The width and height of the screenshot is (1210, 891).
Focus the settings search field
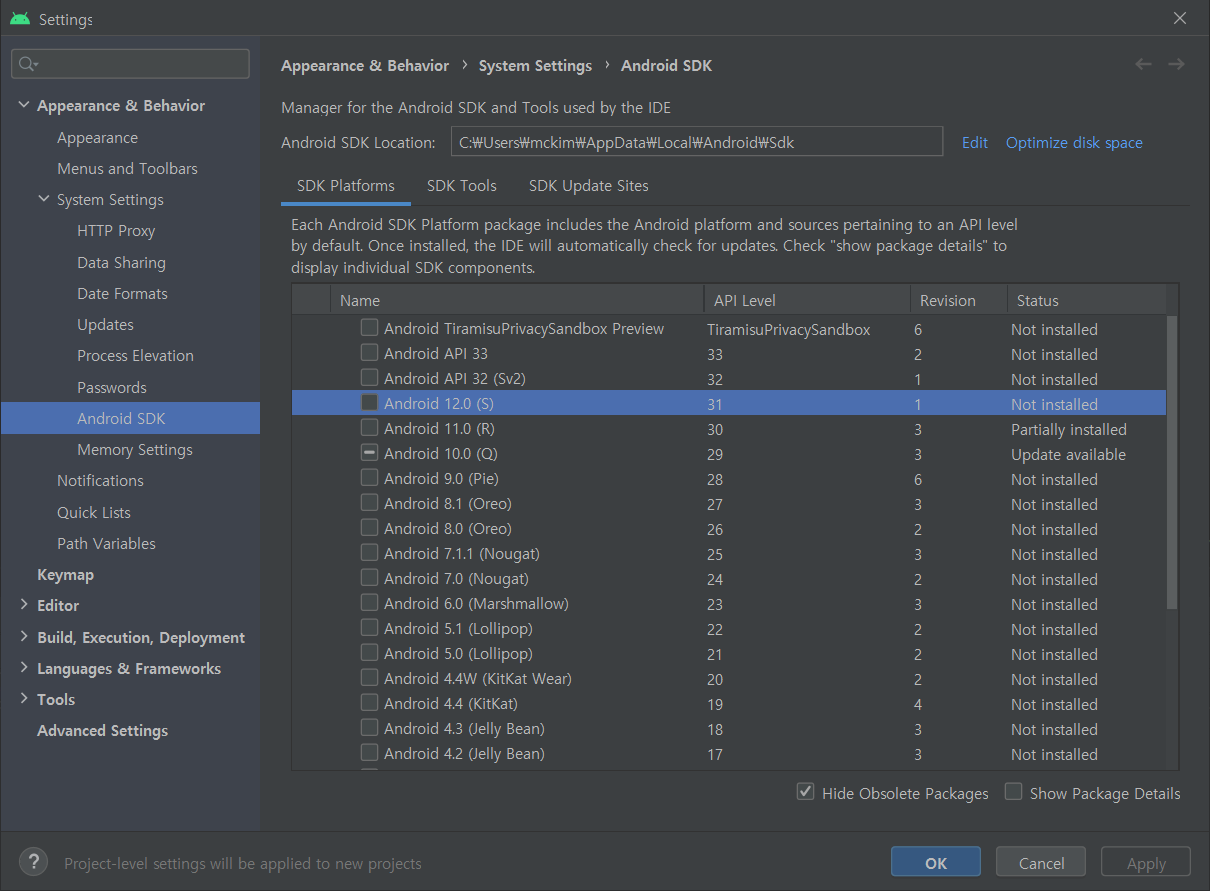pyautogui.click(x=130, y=64)
